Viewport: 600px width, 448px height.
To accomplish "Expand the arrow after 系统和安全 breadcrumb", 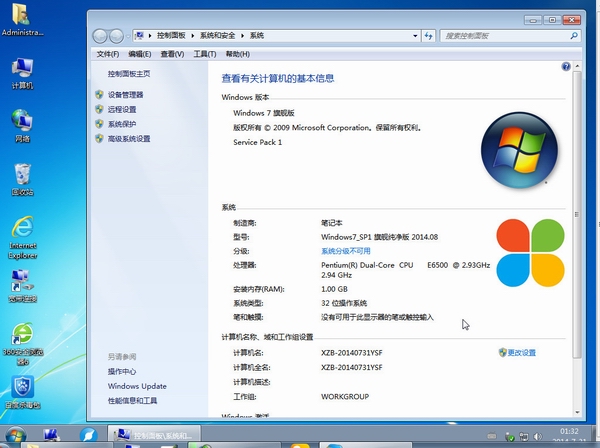I will (243, 36).
